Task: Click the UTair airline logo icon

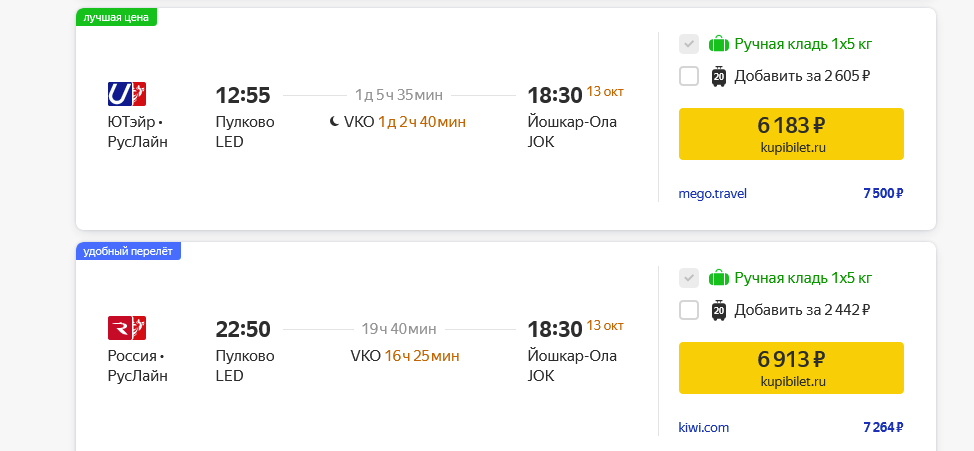Action: 127,94
